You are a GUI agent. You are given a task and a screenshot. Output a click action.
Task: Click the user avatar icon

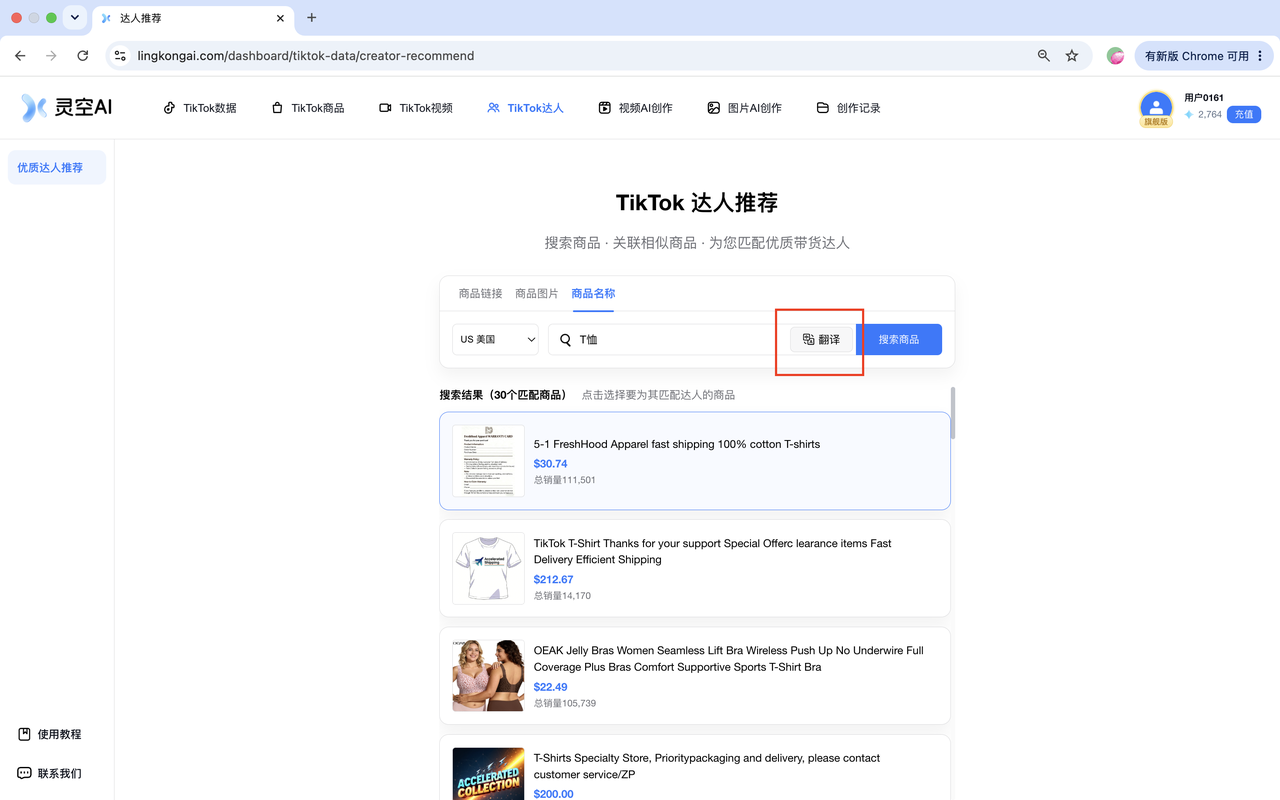point(1156,107)
